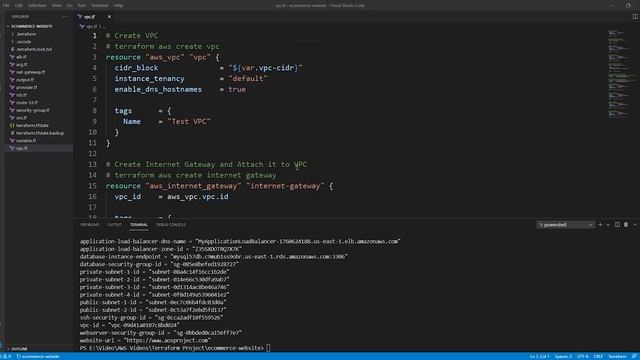Close the vpc.tf editor tab
Image resolution: width=640 pixels, height=360 pixels.
(x=109, y=17)
